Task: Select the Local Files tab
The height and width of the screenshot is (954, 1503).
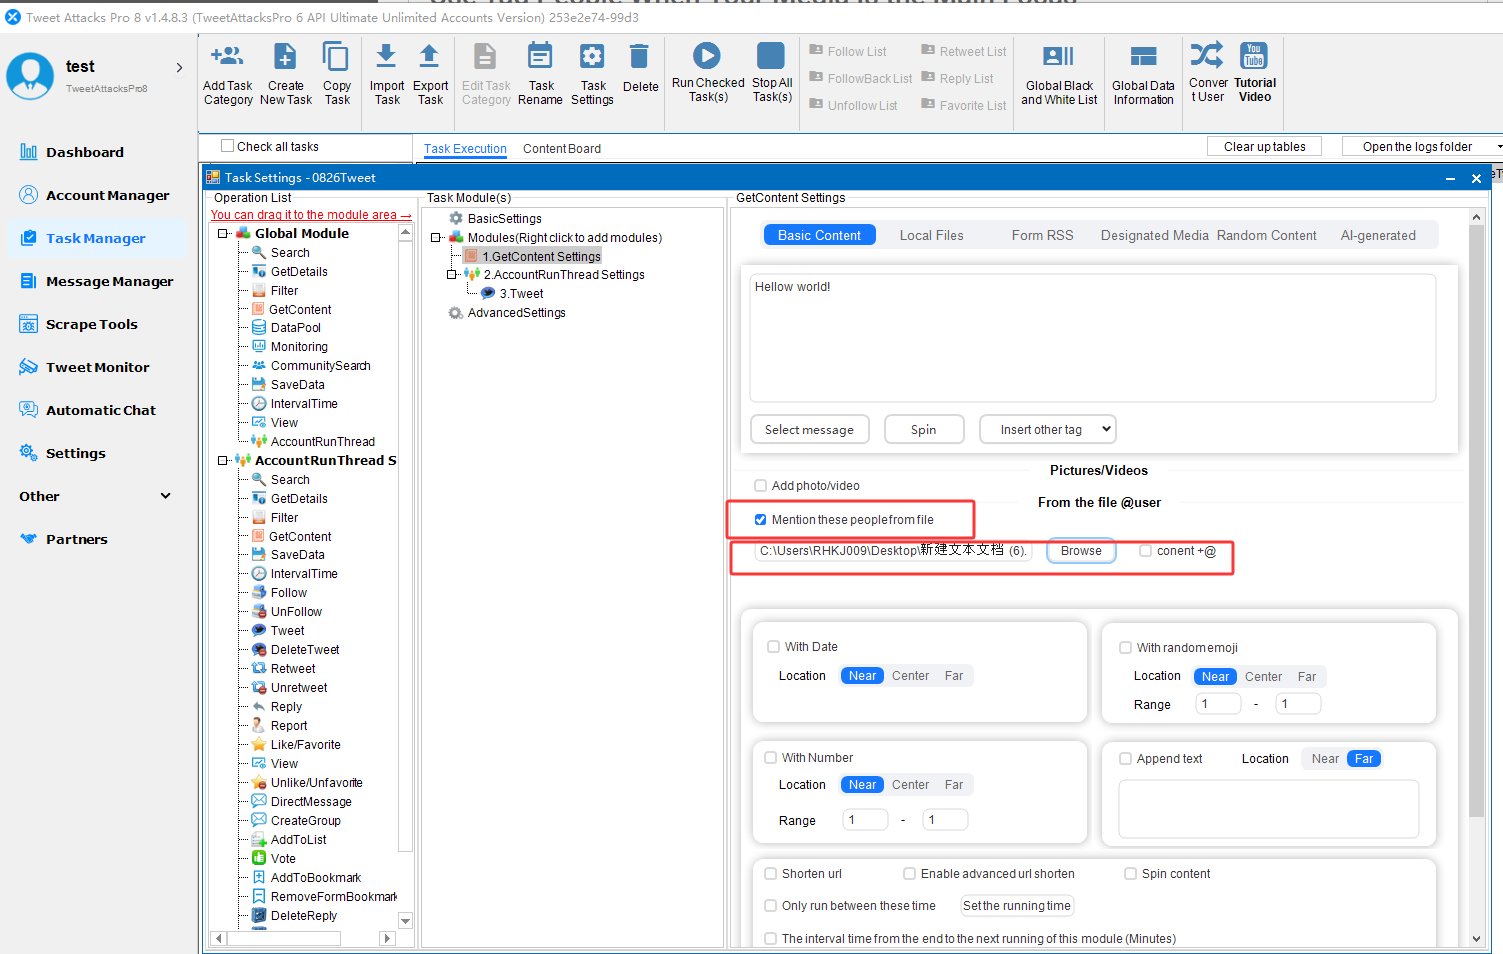Action: (x=931, y=236)
